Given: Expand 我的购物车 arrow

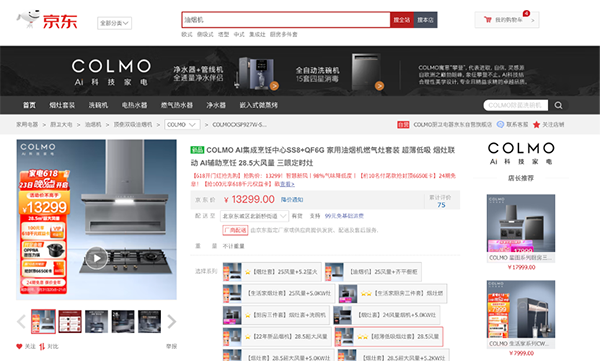Looking at the screenshot, I should click(x=533, y=20).
